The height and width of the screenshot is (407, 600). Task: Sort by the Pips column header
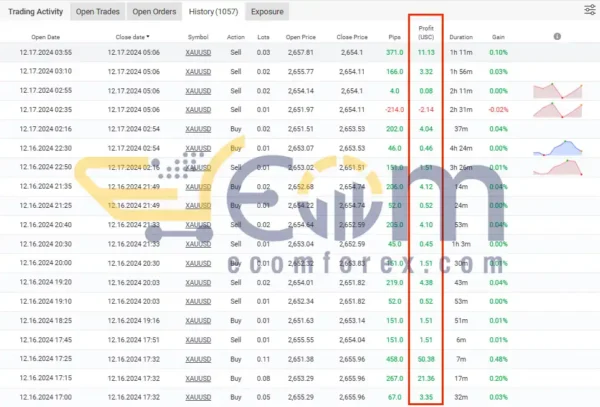point(395,37)
